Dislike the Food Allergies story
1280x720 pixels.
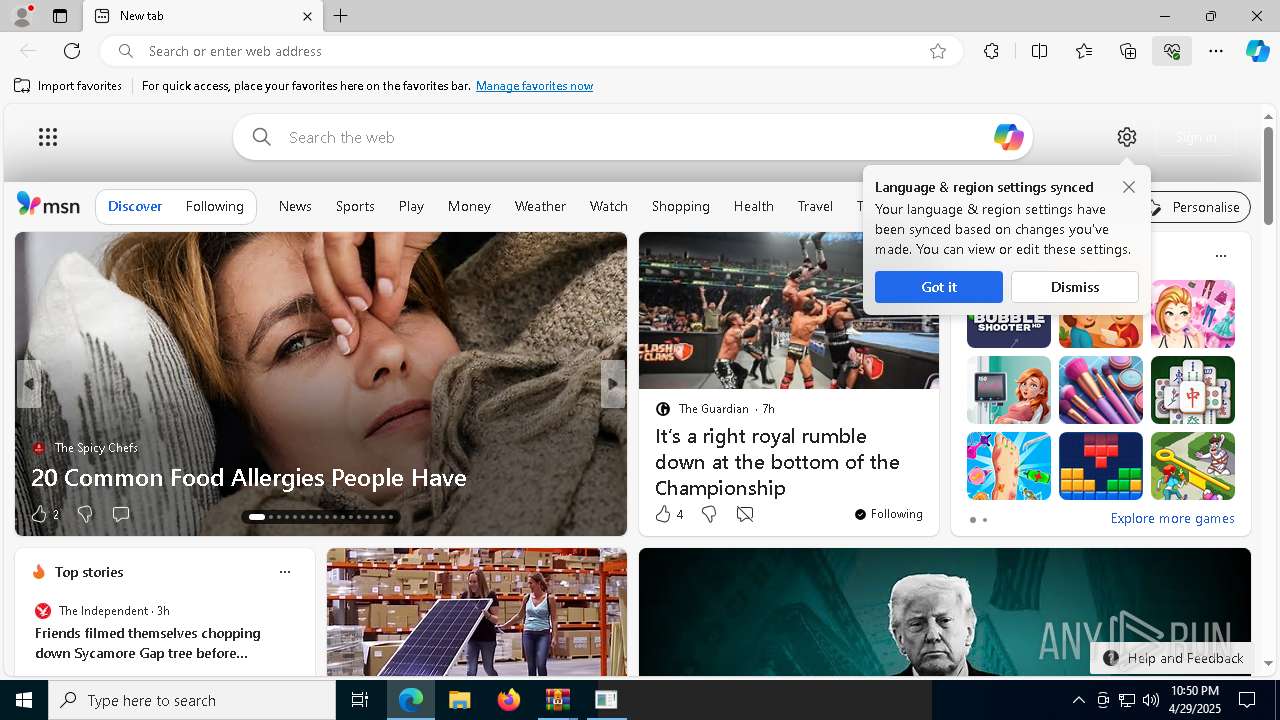click(85, 514)
